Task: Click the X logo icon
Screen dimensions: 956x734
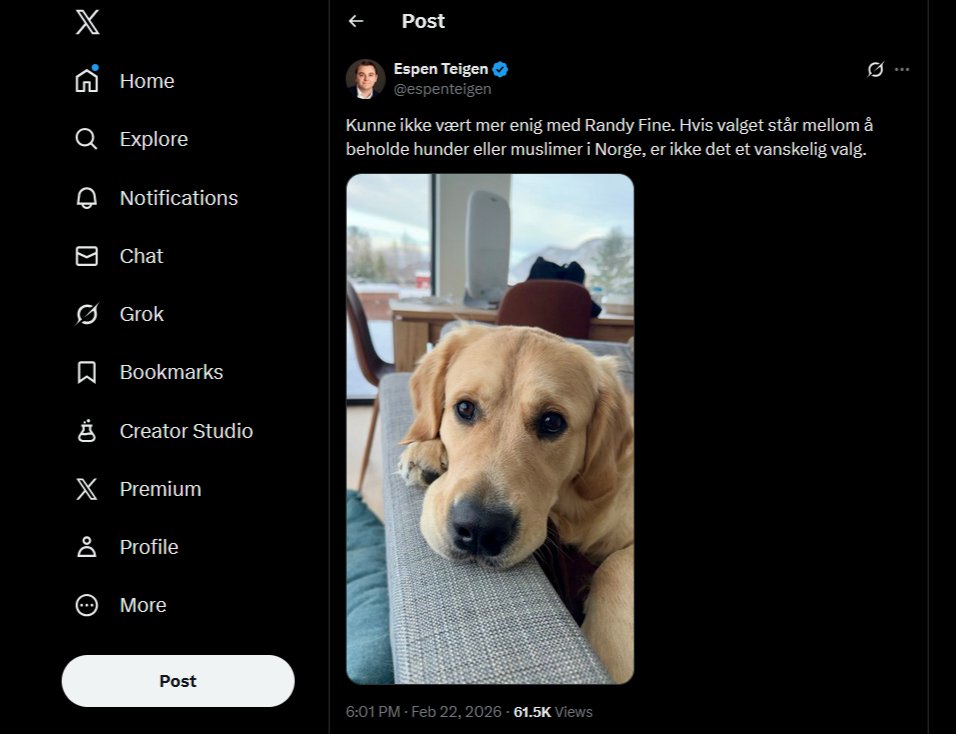Action: [87, 22]
